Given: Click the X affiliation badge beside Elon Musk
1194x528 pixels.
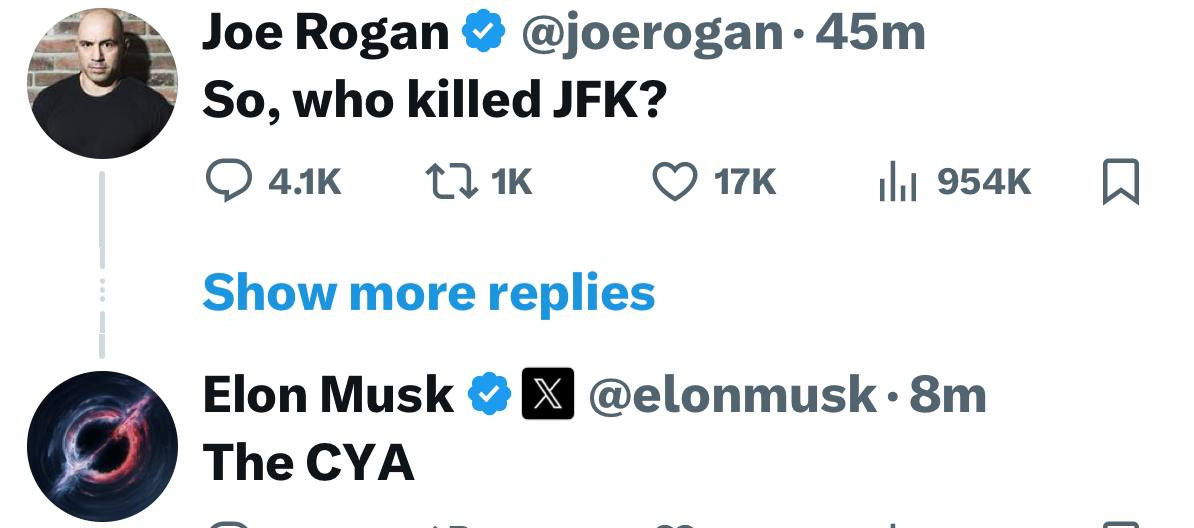Looking at the screenshot, I should point(547,394).
